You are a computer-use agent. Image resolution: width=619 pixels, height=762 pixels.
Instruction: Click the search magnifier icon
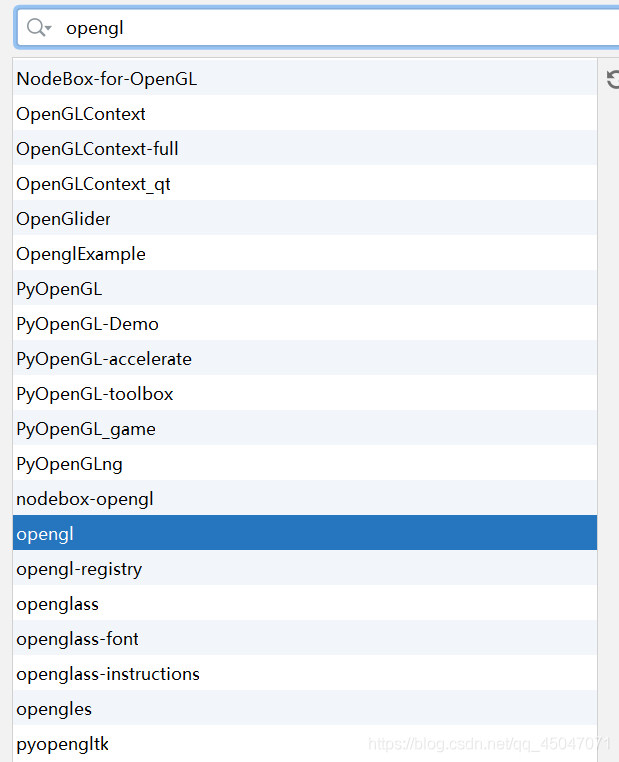(37, 28)
